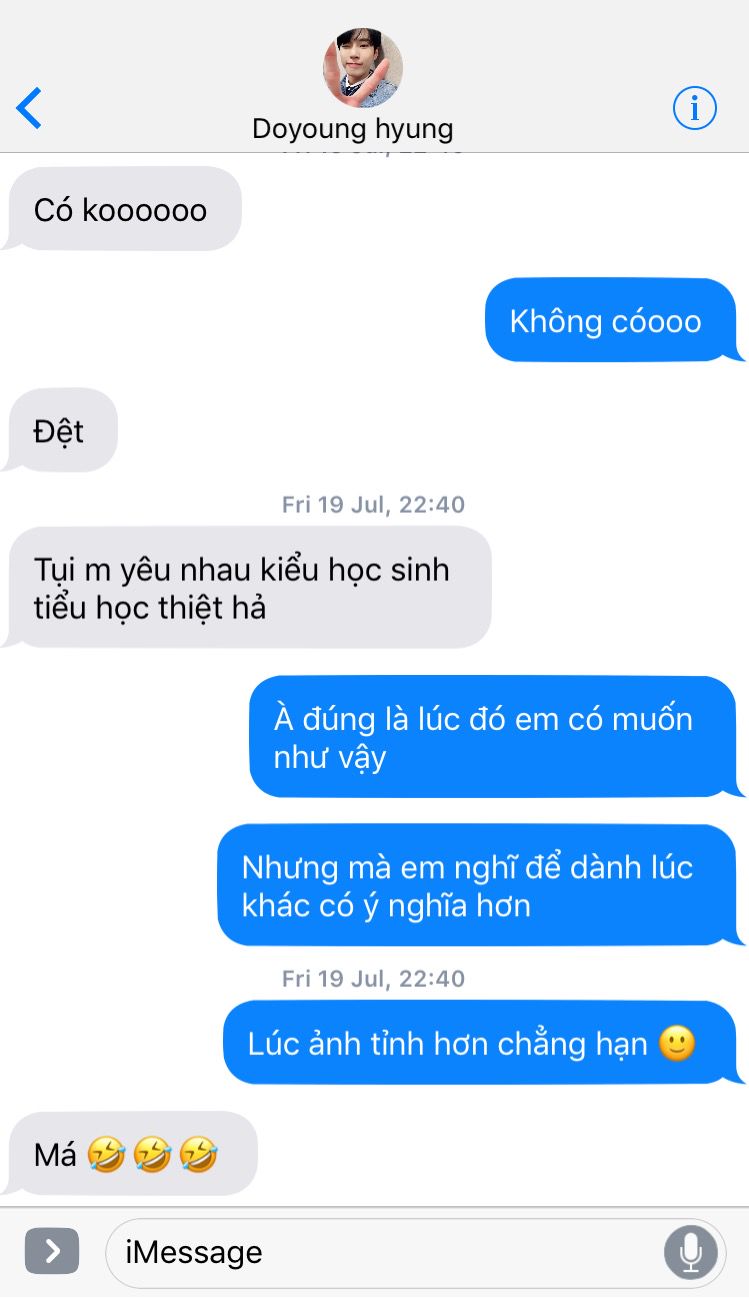Select the "Có koooooo" message bubble
This screenshot has width=749, height=1298.
click(122, 209)
